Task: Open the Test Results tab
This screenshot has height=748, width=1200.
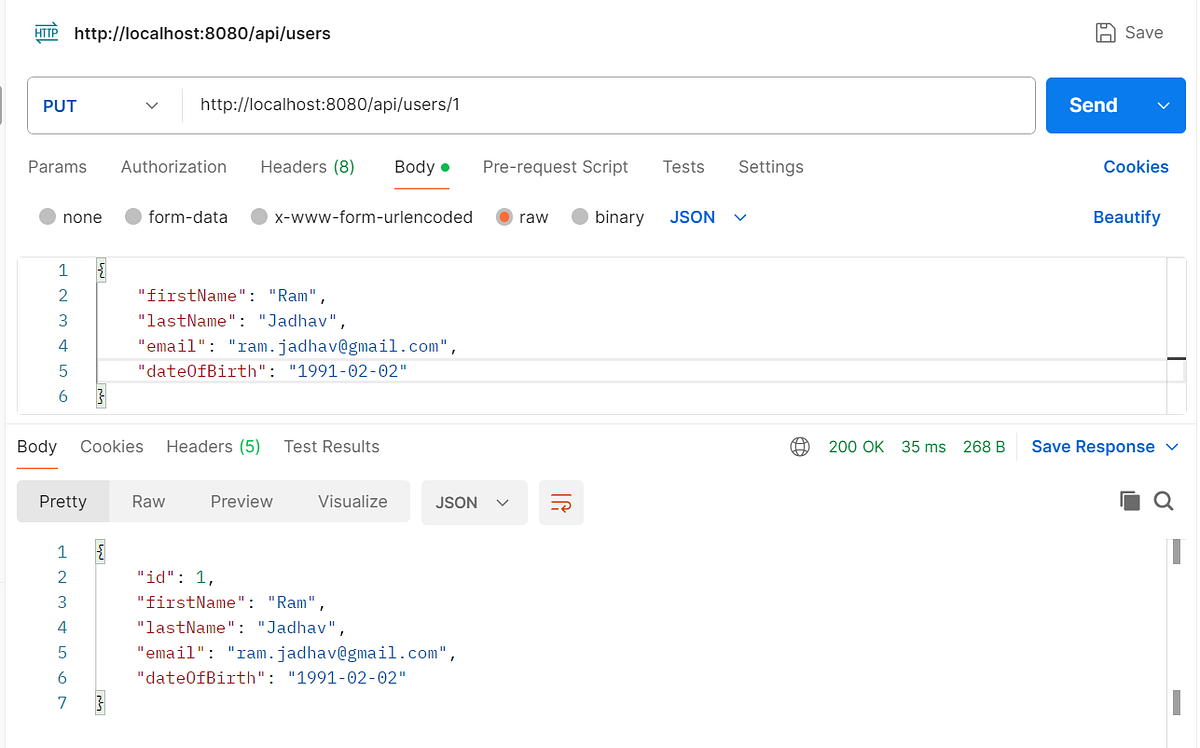Action: [x=332, y=447]
